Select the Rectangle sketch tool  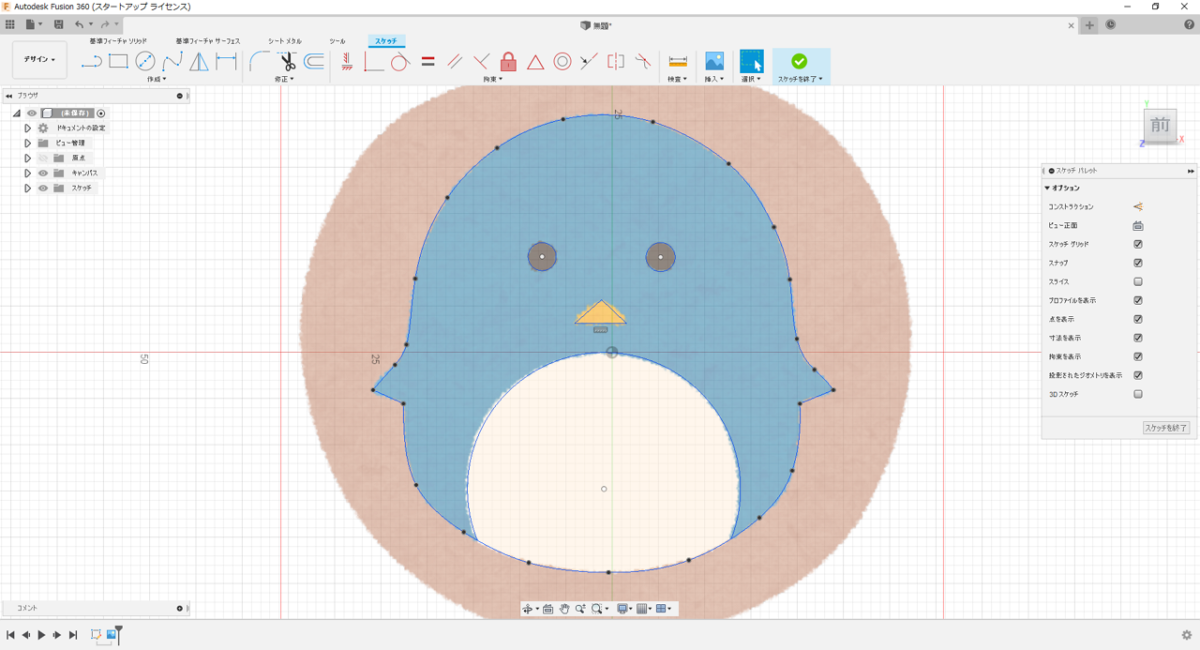point(118,62)
